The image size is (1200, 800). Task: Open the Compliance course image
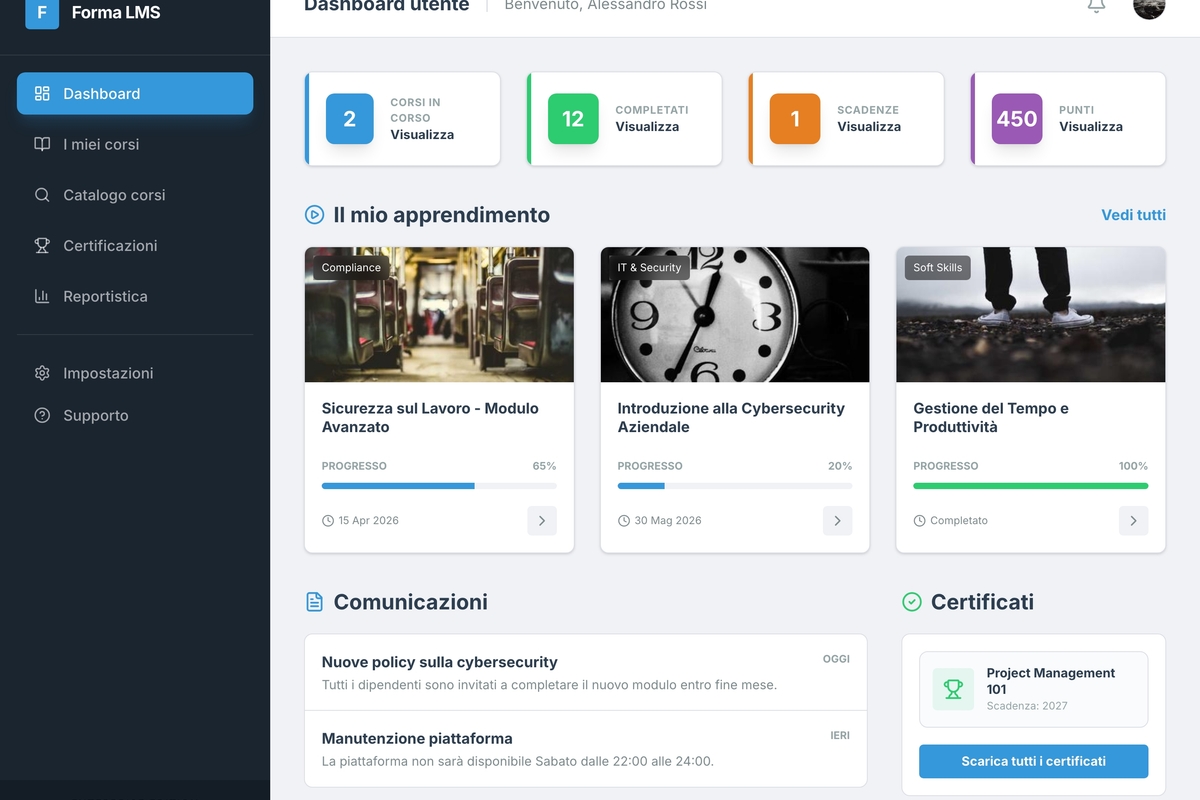[x=439, y=315]
